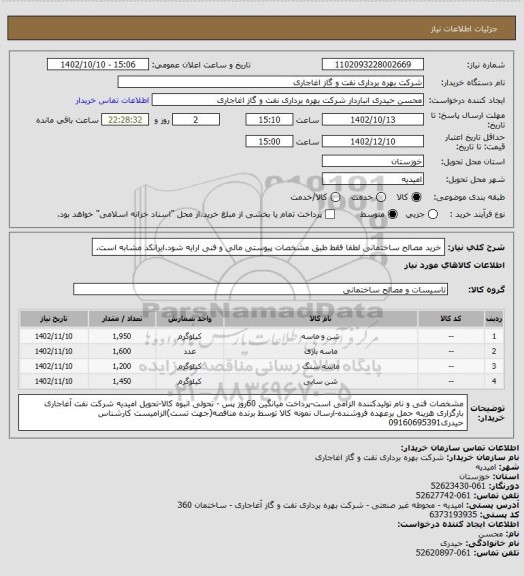Click the quantity cell 1,950

point(122,336)
